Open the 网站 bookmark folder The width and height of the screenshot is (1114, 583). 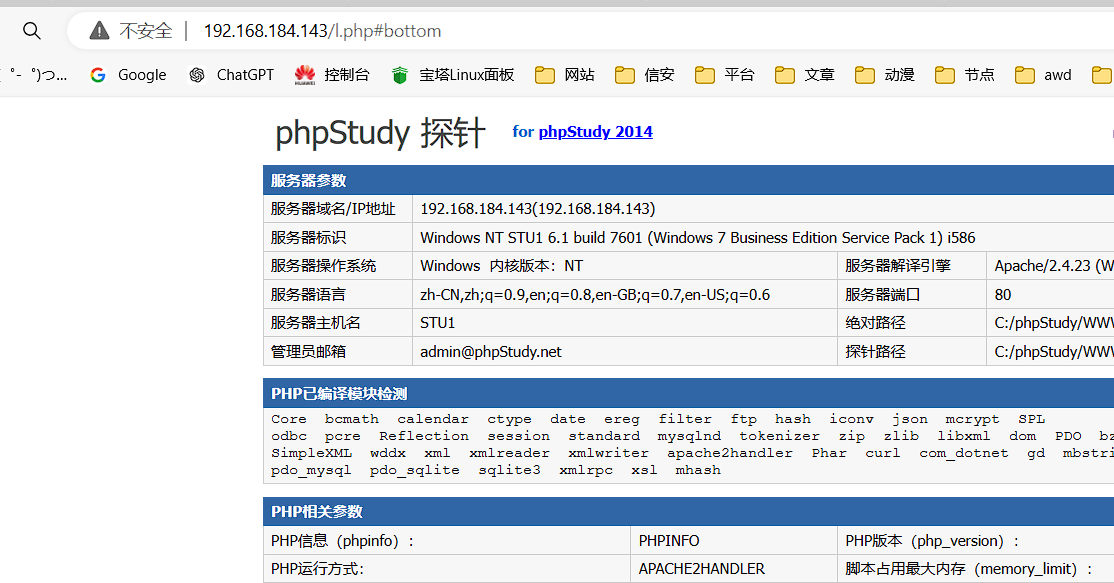coord(565,75)
